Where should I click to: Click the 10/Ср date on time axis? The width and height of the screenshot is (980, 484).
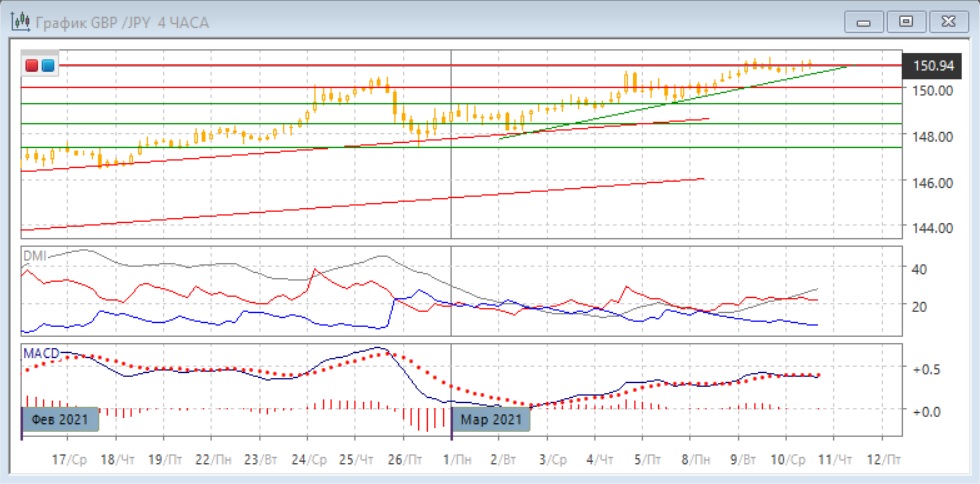click(787, 460)
